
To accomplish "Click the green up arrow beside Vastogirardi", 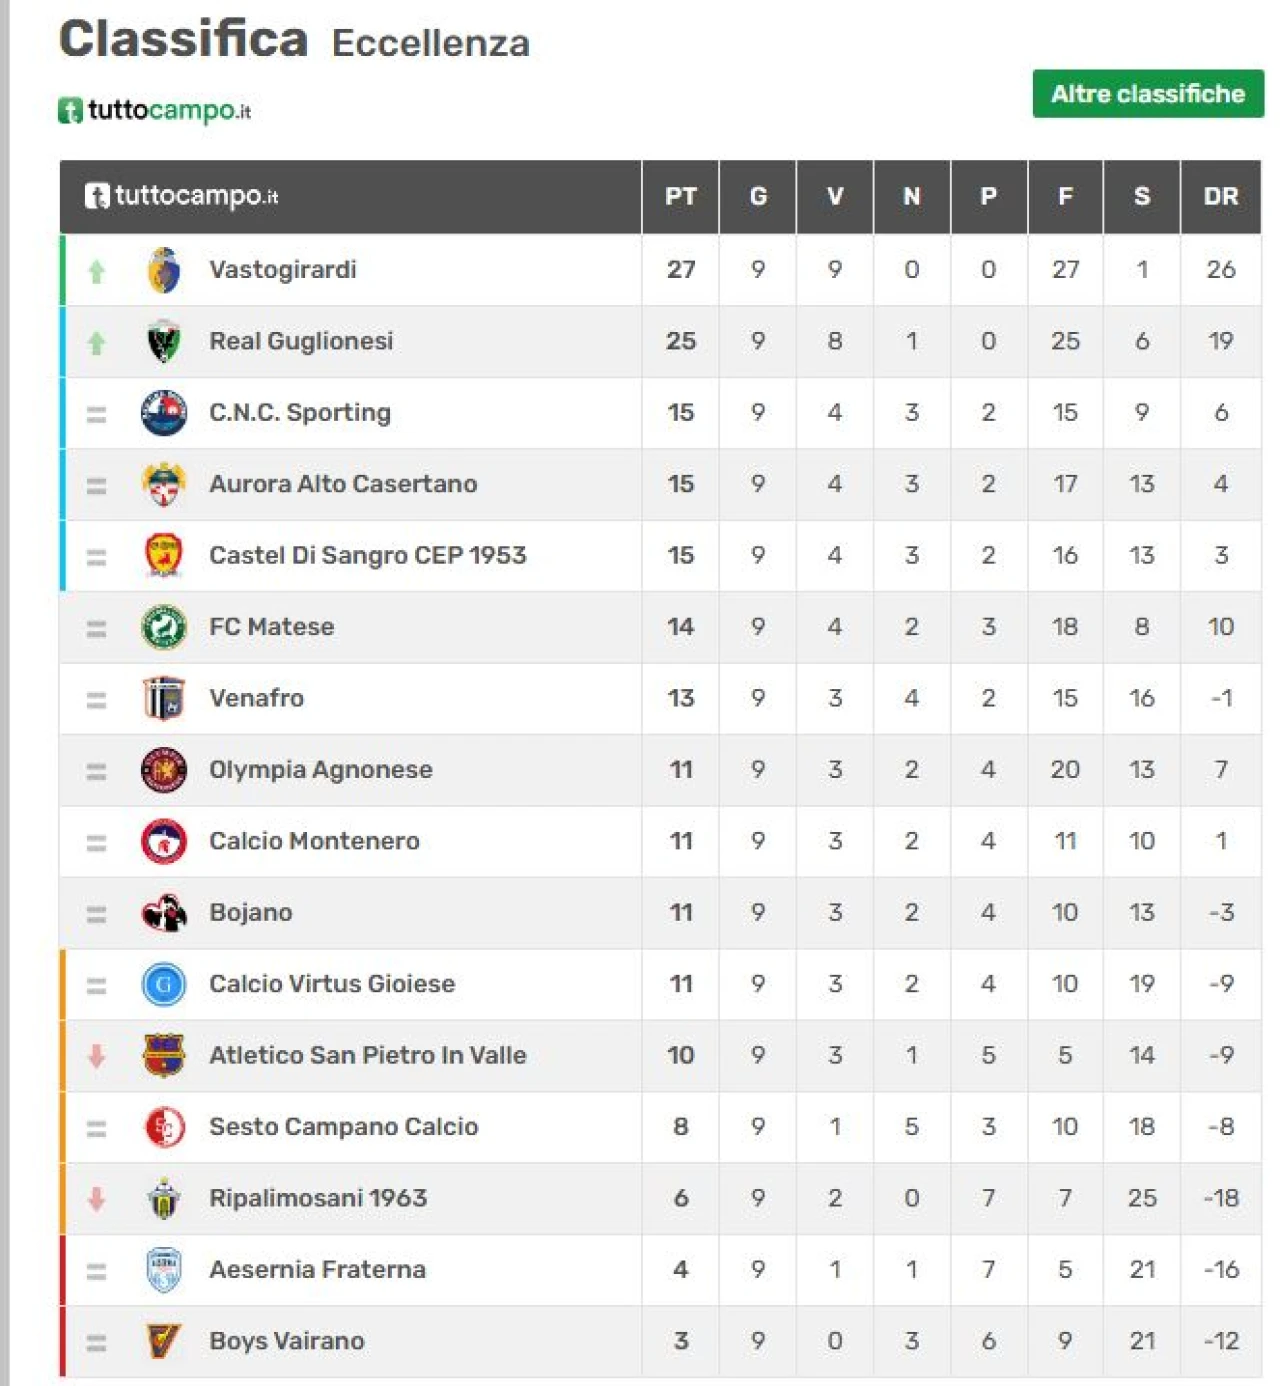I will 96,271.
